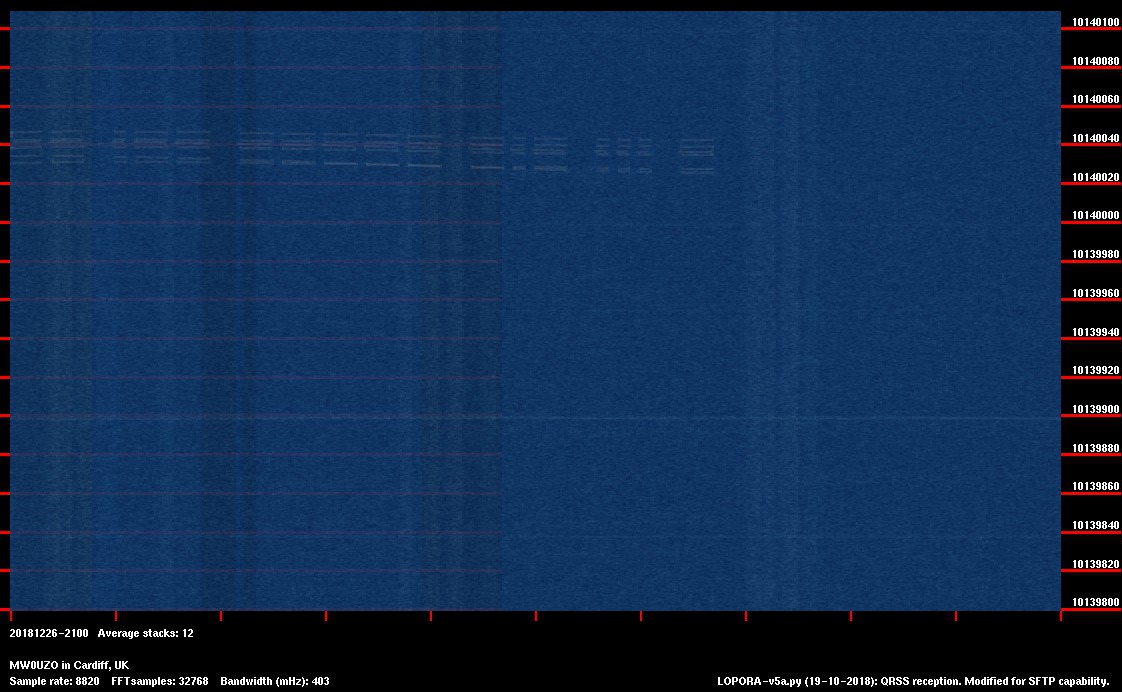Click the LOPORA-v5a.py software credit text
This screenshot has width=1122, height=692.
913,681
